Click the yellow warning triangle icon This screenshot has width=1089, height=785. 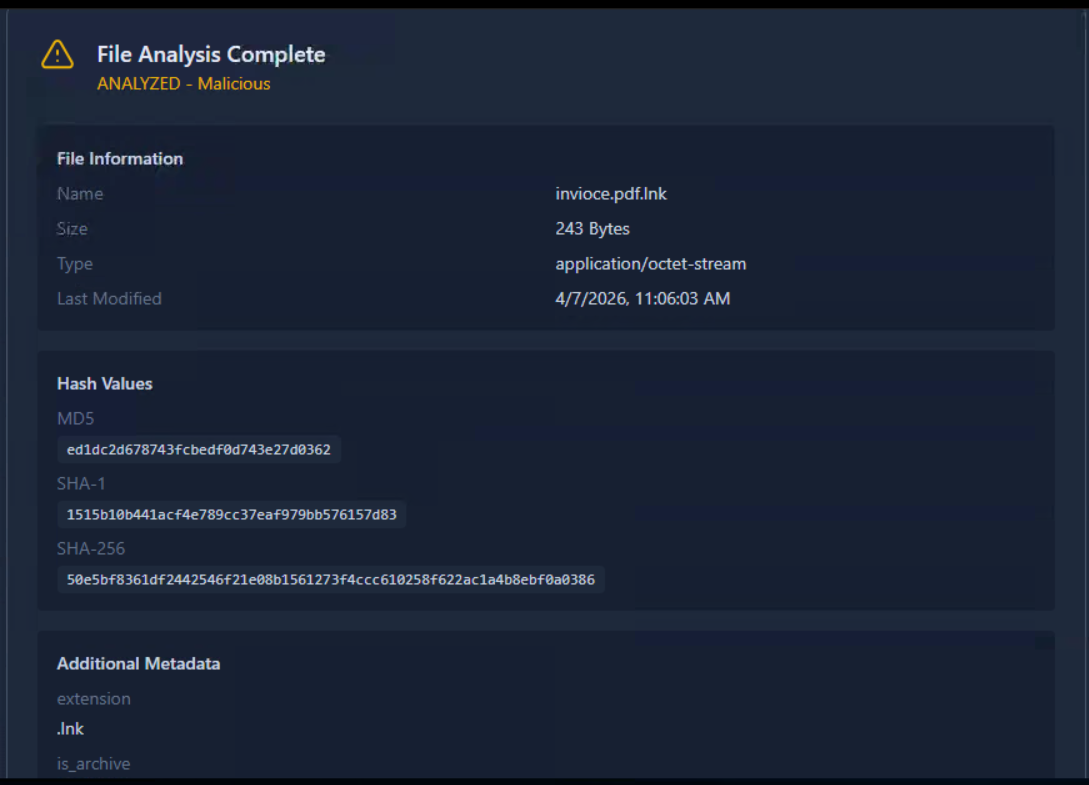(57, 55)
